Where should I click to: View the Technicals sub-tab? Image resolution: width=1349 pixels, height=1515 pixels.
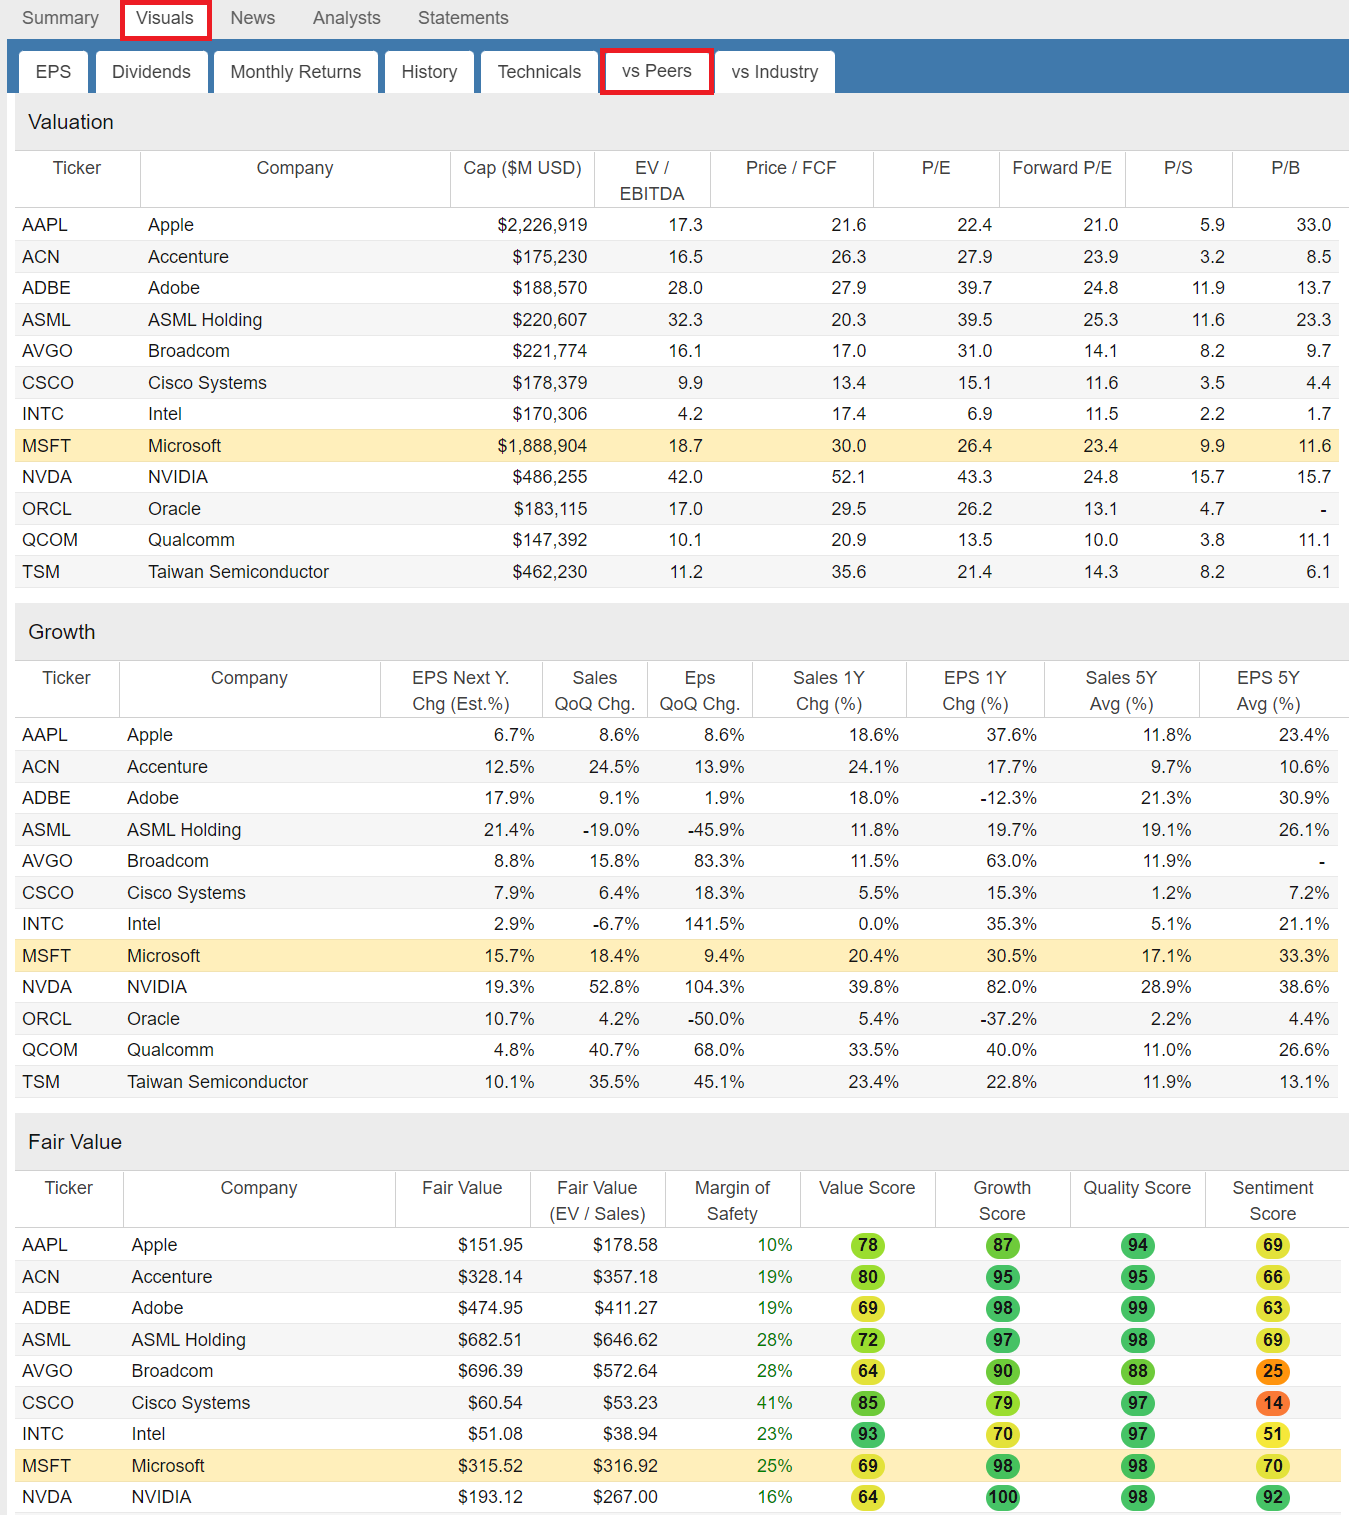pos(539,72)
